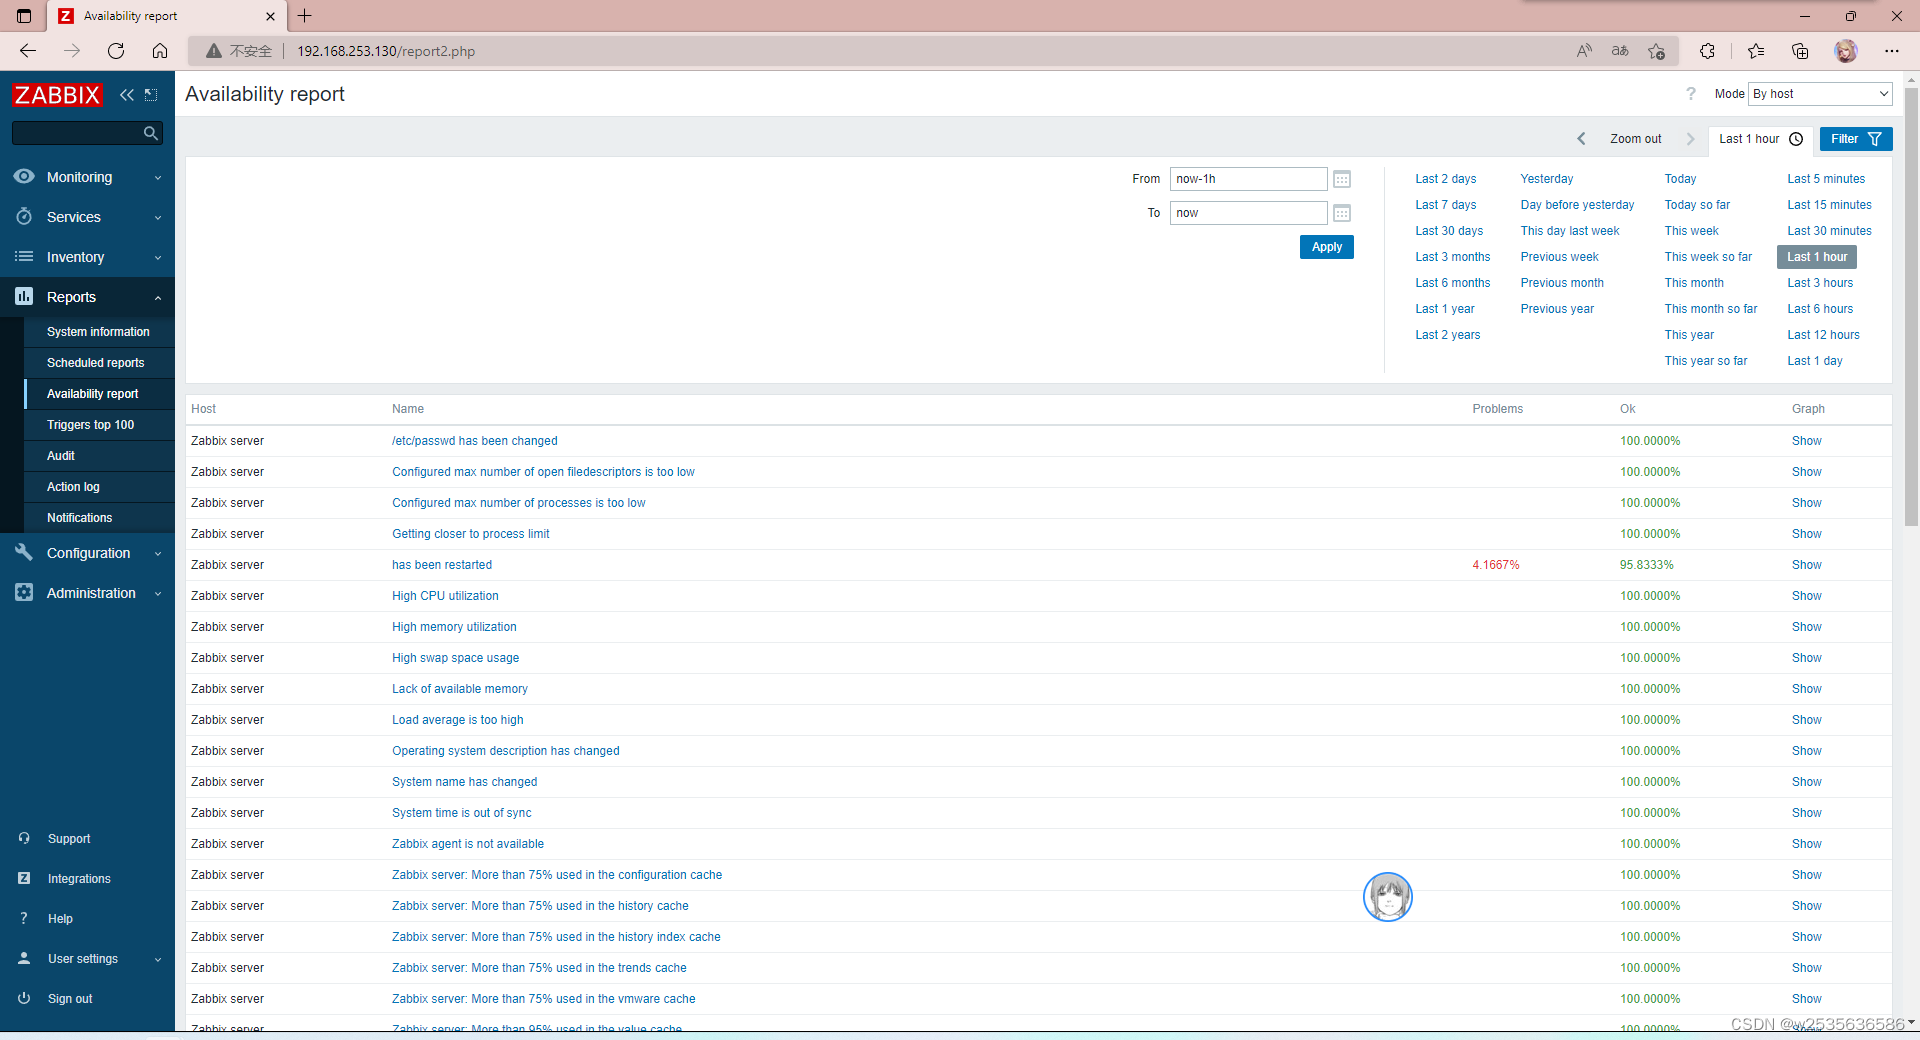The width and height of the screenshot is (1920, 1040).
Task: Click browser profile avatar
Action: click(x=1846, y=51)
